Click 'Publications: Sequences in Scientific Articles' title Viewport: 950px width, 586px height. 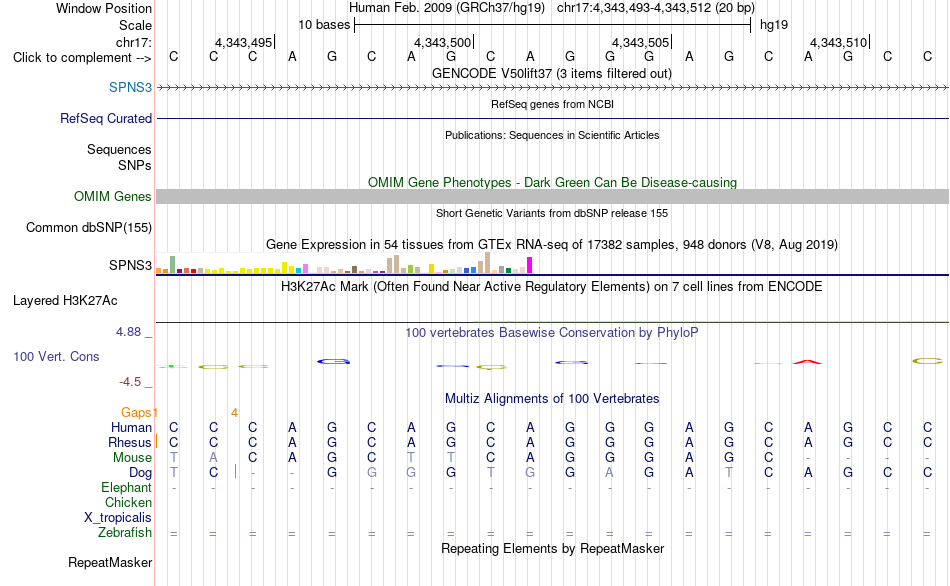[x=552, y=135]
